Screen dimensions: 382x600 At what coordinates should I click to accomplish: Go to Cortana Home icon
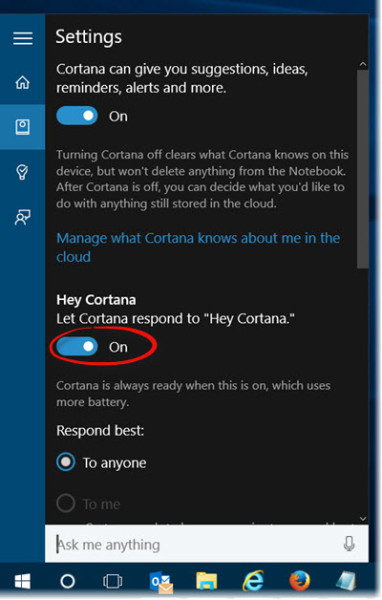(x=23, y=82)
